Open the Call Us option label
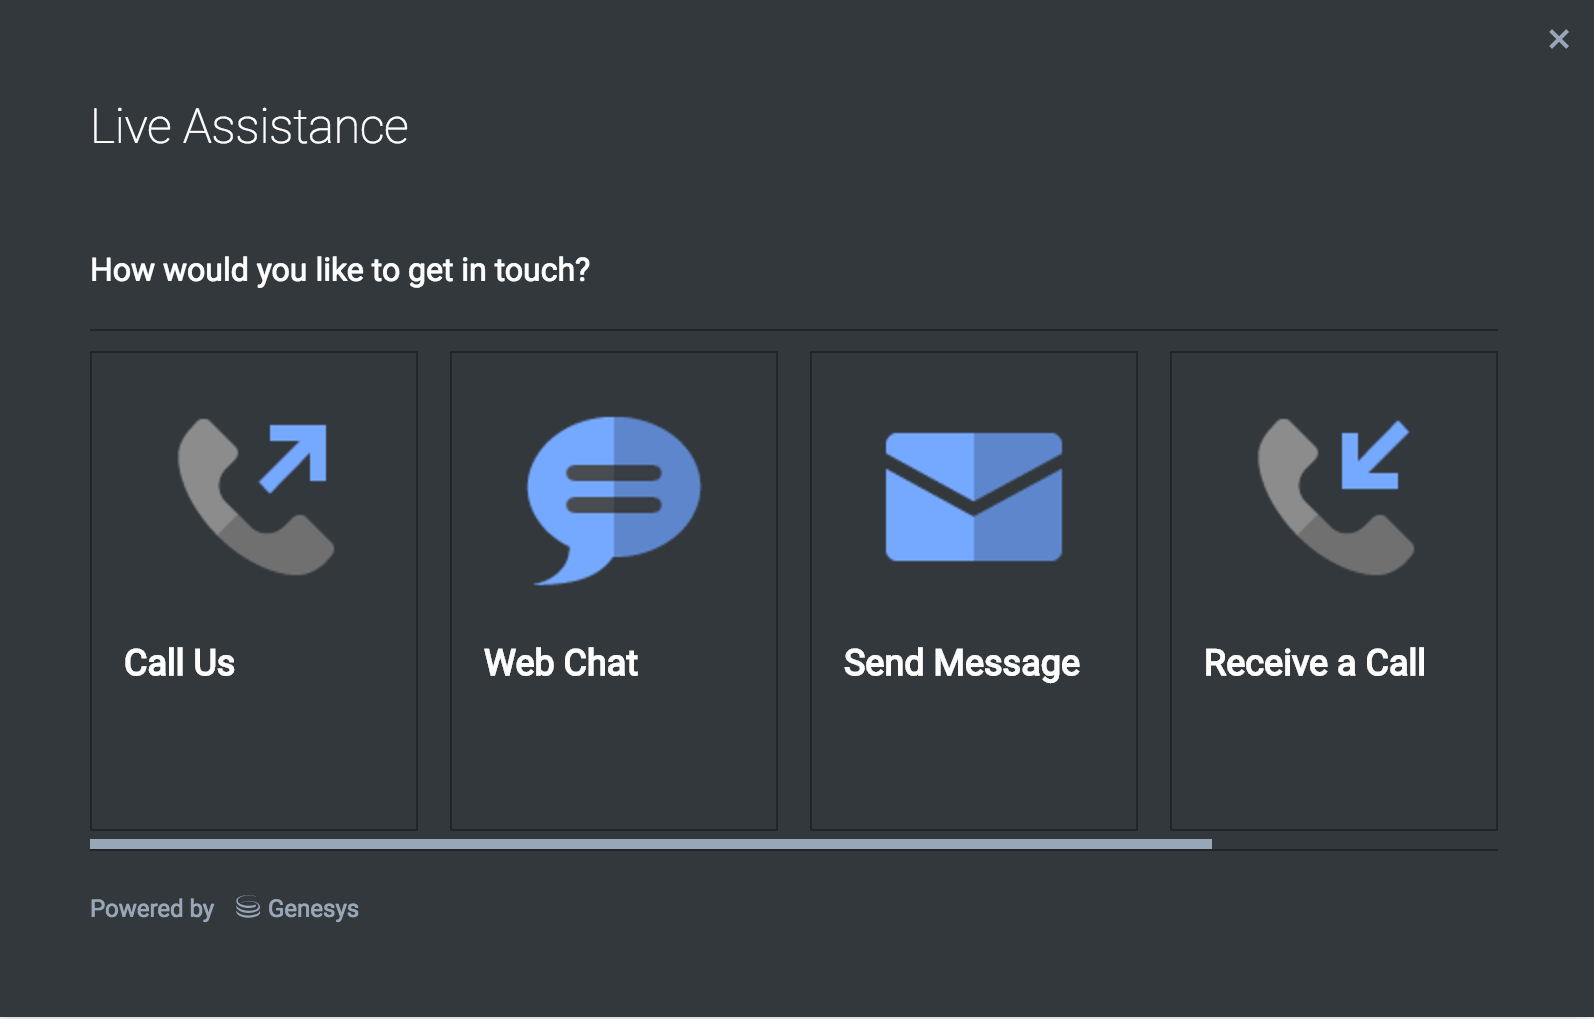This screenshot has width=1594, height=1019. 179,663
